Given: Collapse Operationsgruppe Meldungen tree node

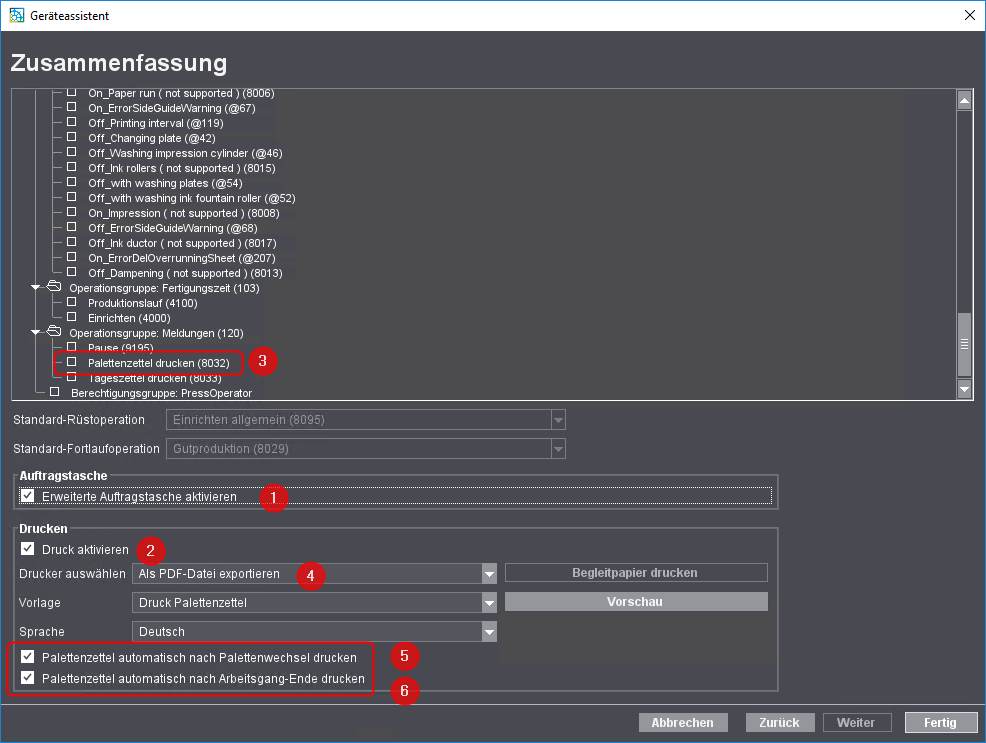Looking at the screenshot, I should [36, 332].
